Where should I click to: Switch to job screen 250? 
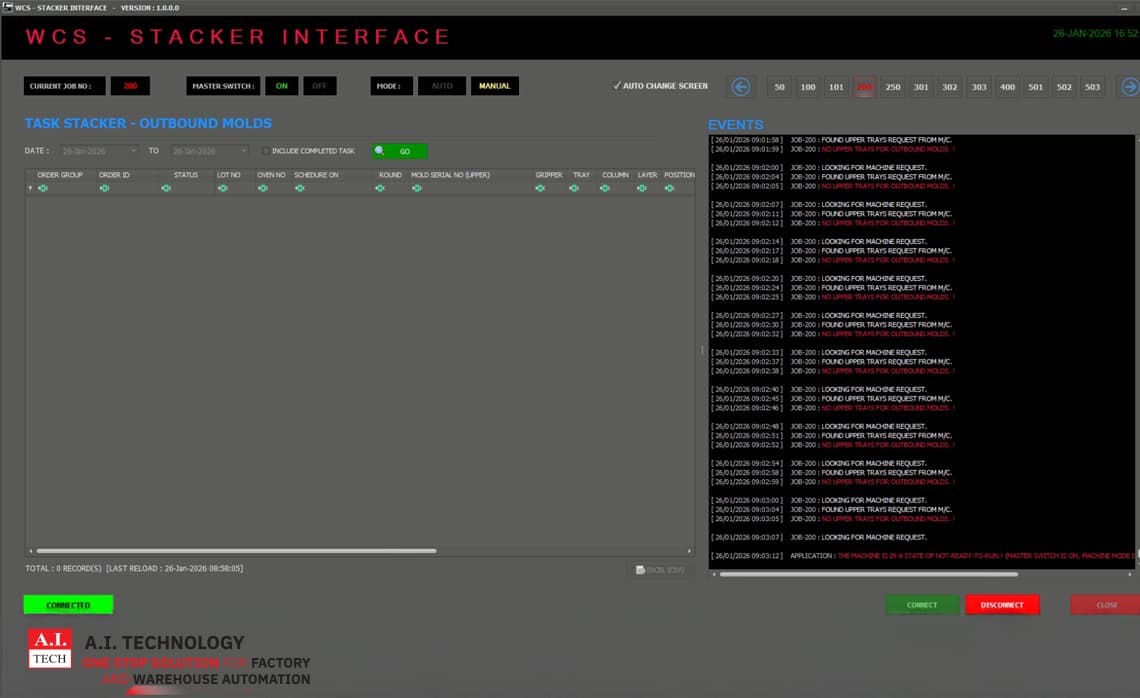click(x=893, y=87)
